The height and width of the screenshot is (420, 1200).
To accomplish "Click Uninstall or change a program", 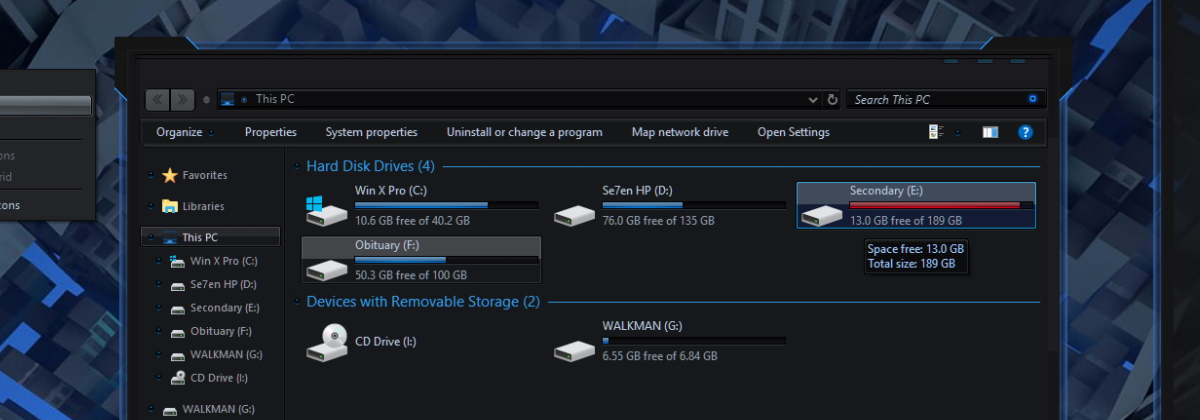I will click(x=524, y=132).
